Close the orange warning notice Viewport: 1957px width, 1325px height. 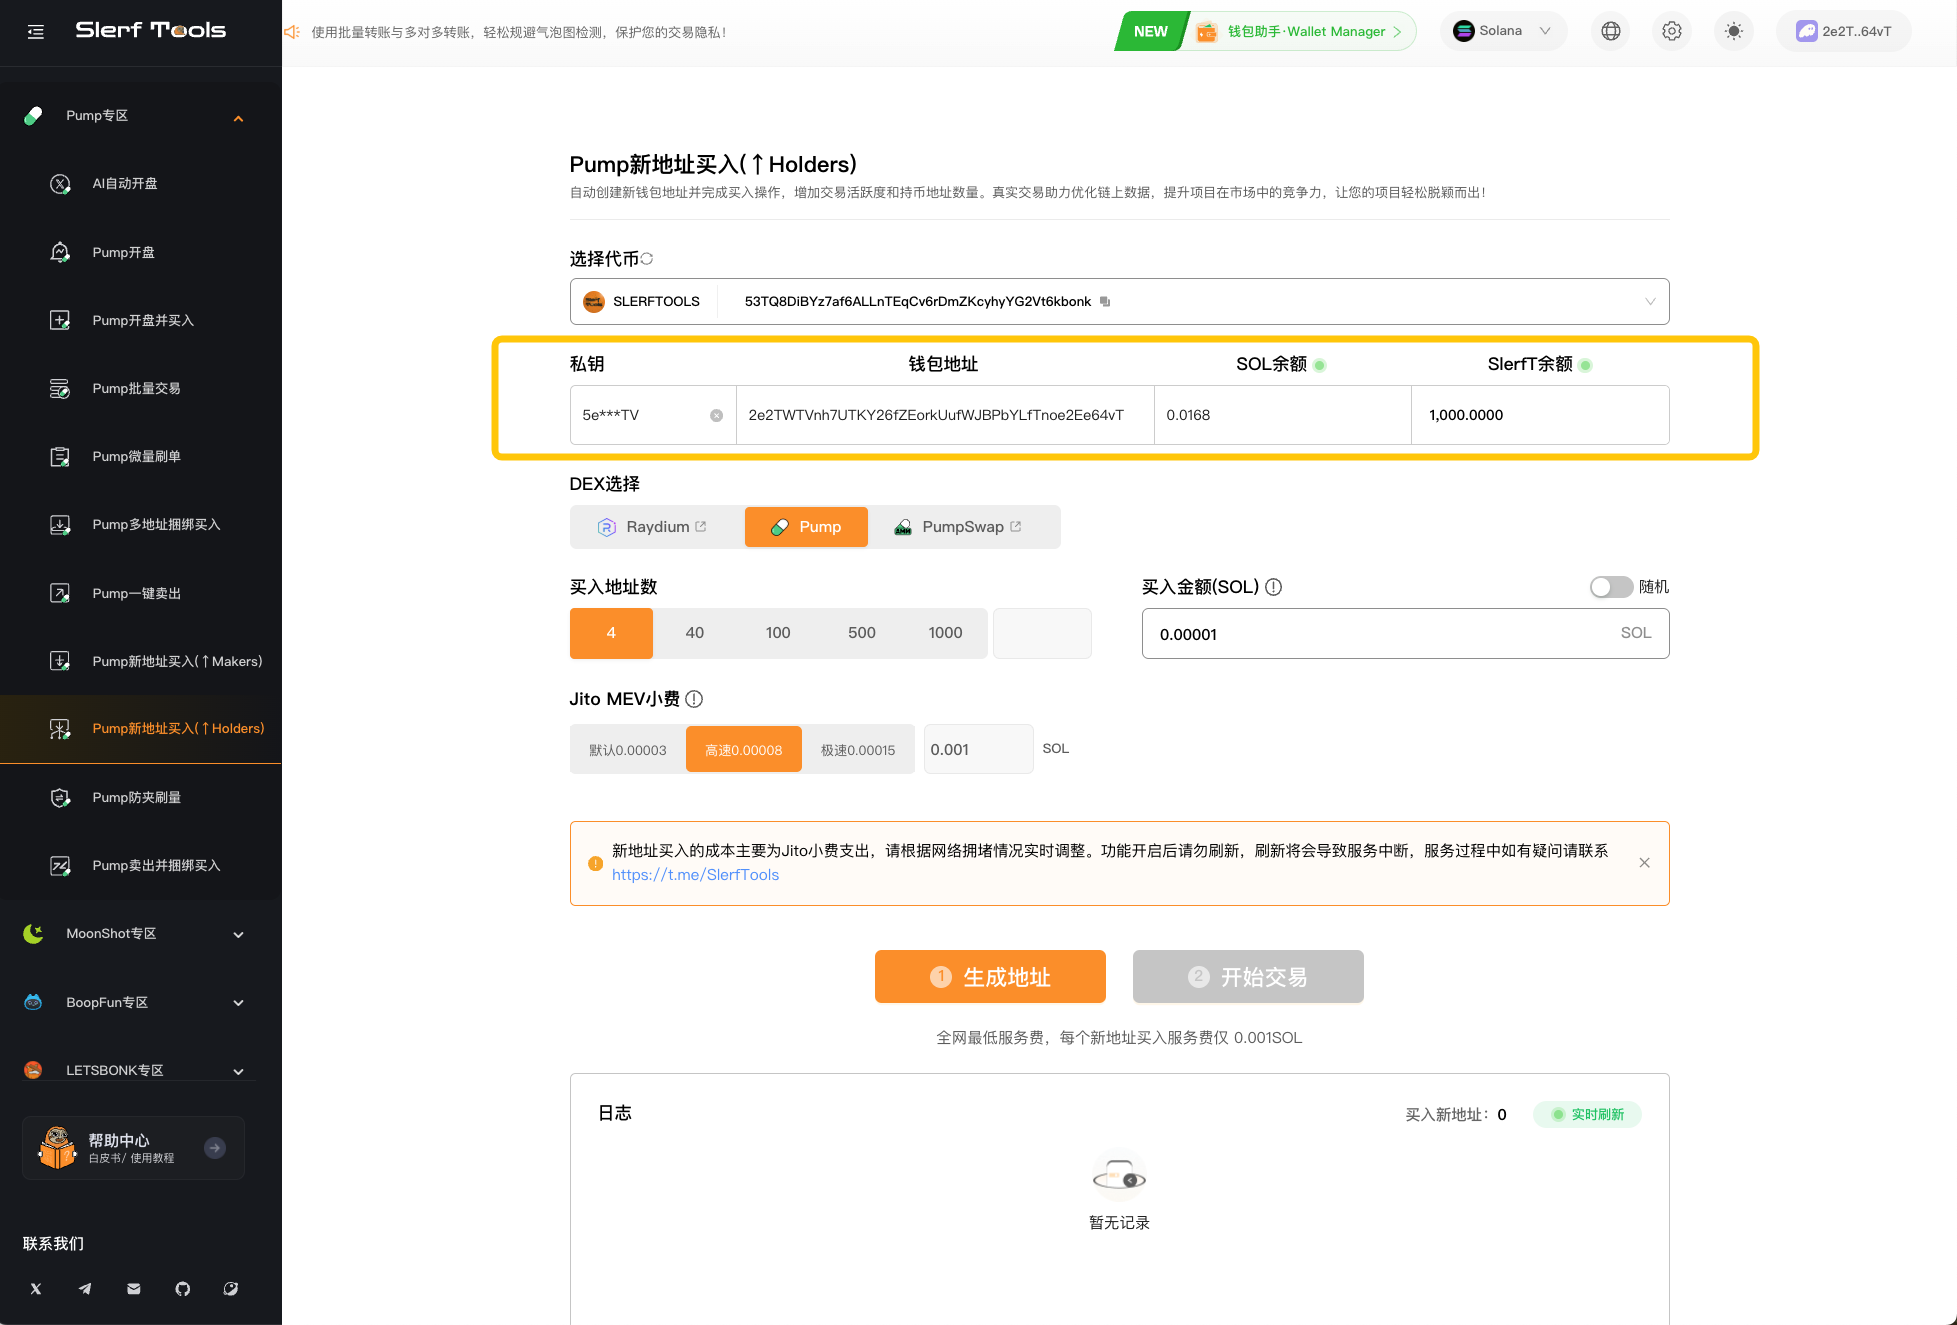[1644, 863]
